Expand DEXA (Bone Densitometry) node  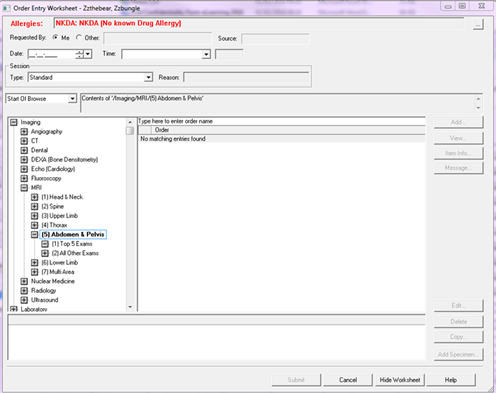tap(24, 160)
